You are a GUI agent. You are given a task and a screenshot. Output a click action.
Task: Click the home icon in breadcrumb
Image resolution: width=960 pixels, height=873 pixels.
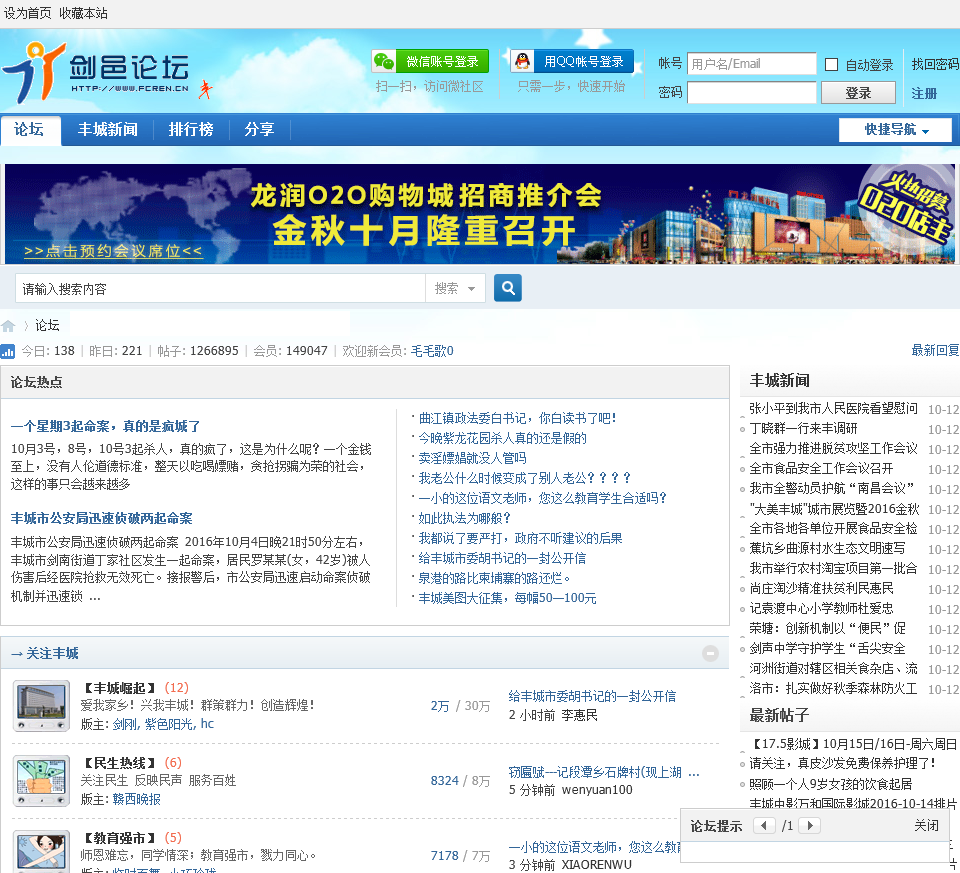point(8,326)
